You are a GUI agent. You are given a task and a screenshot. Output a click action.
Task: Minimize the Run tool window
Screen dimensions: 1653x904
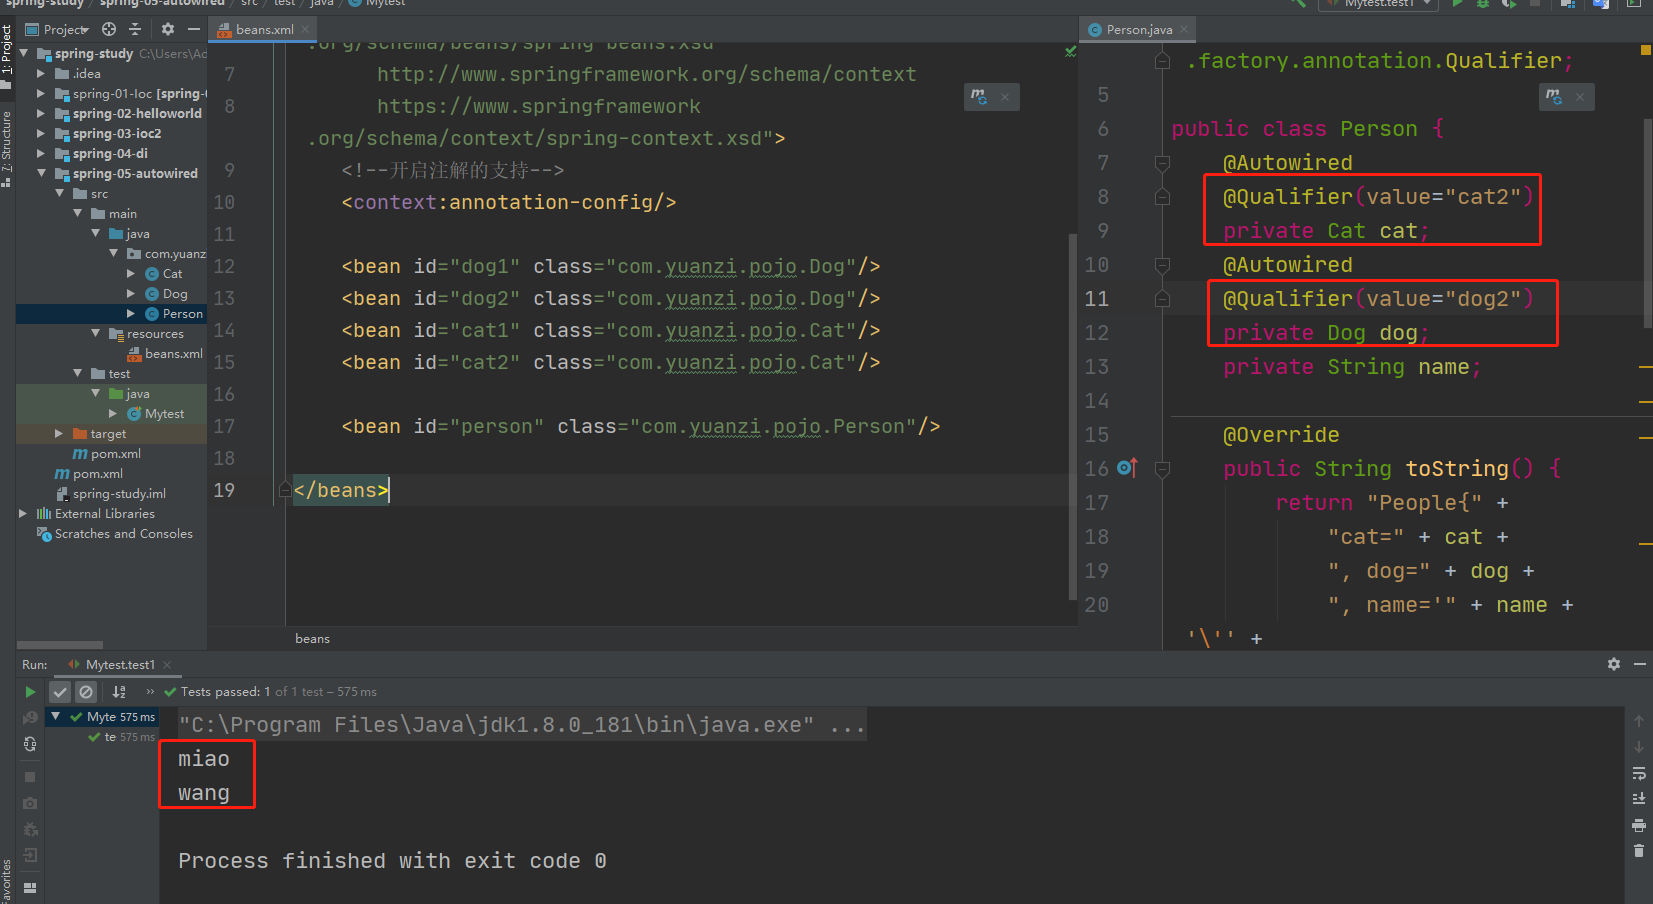point(1640,664)
